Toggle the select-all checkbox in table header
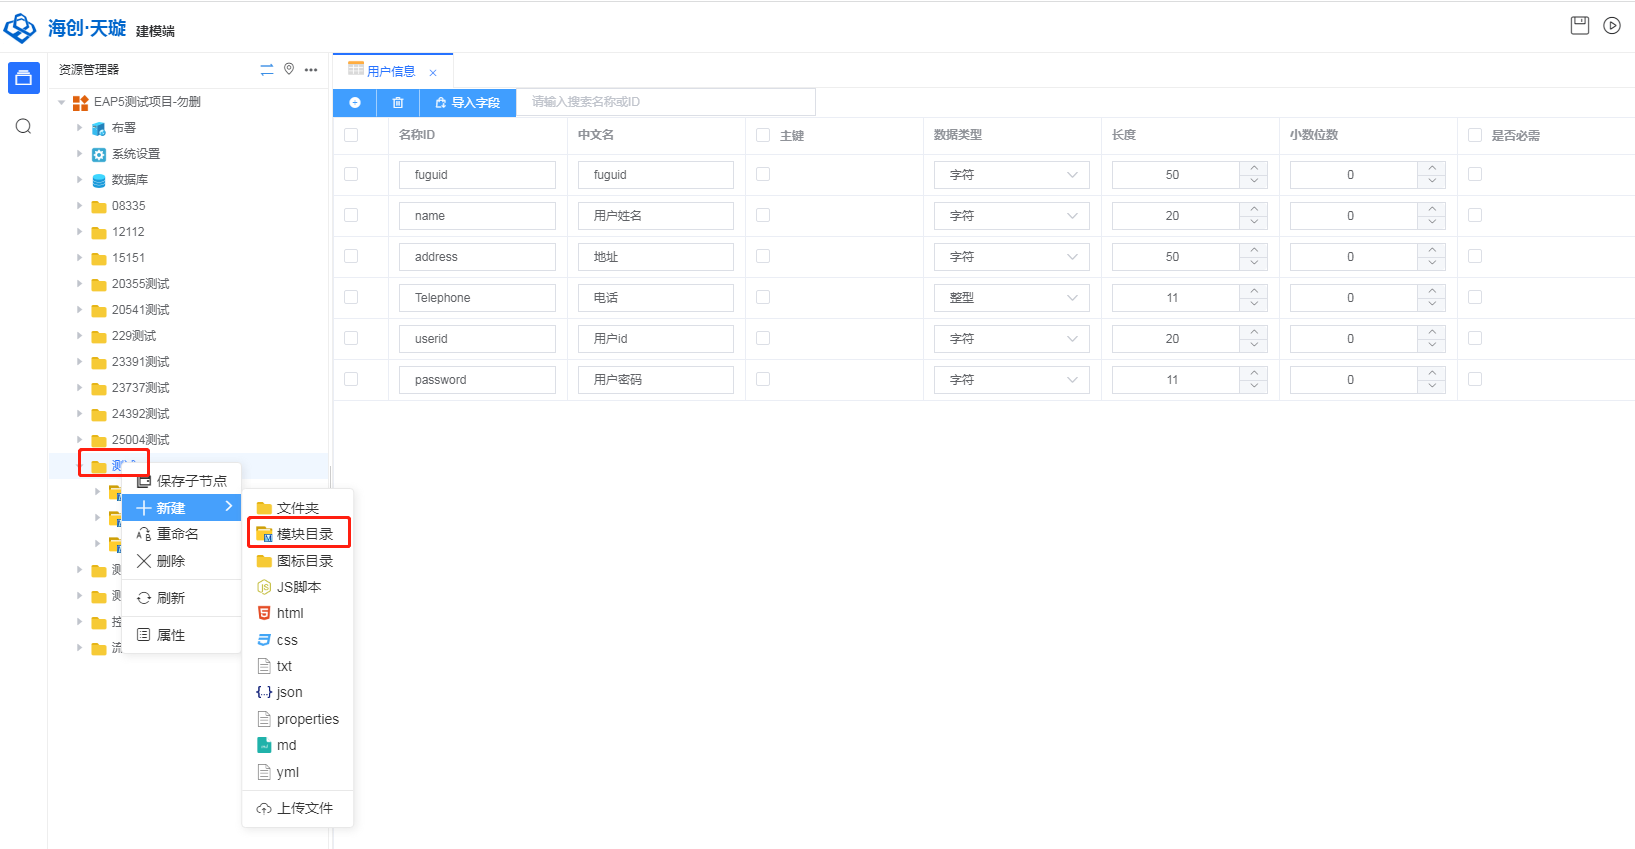This screenshot has width=1635, height=849. tap(351, 135)
